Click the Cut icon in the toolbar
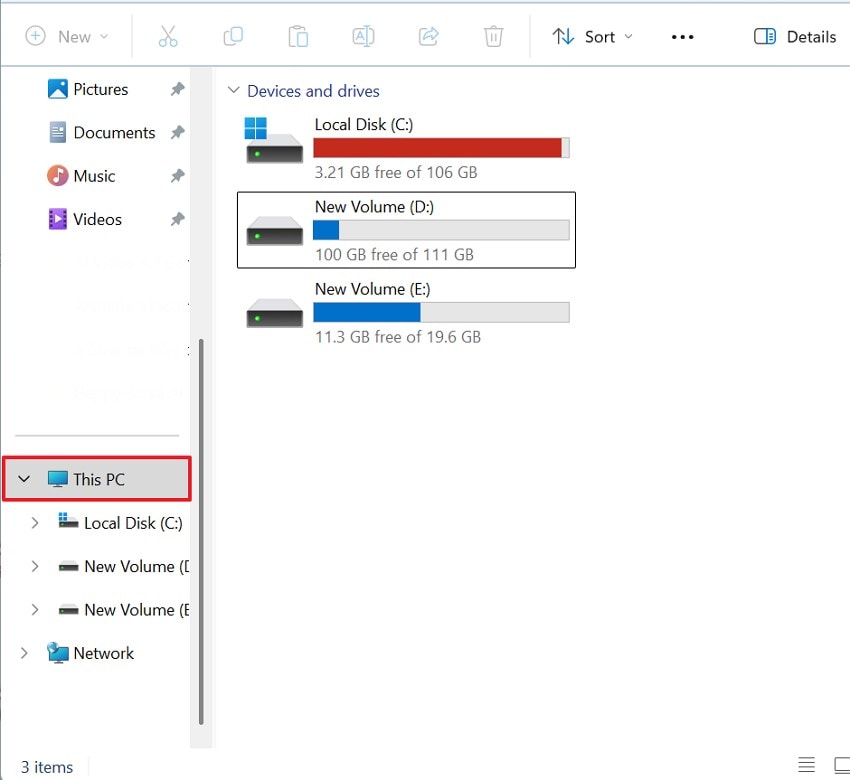850x780 pixels. click(x=168, y=36)
